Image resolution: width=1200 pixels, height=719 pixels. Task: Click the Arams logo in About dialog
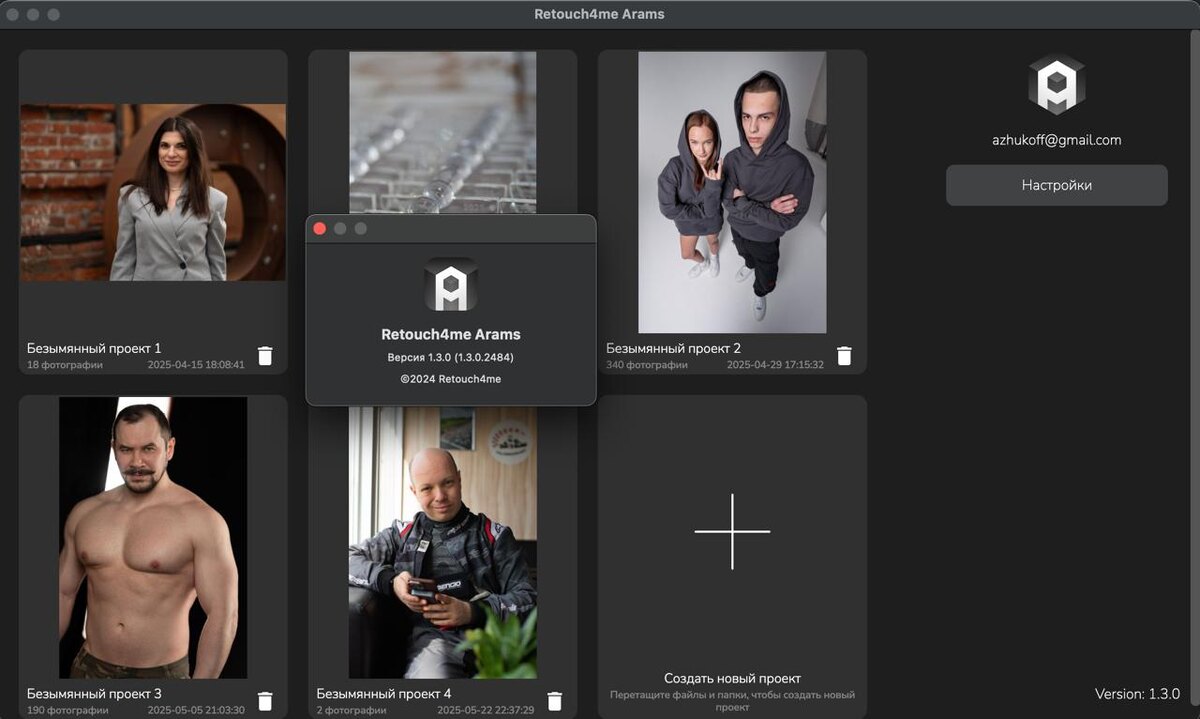(x=450, y=285)
